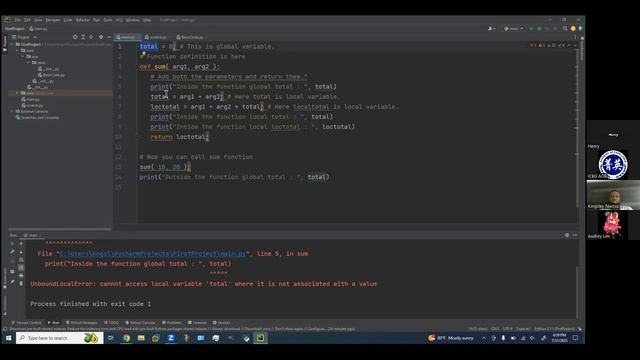Open Zoom from the taskbar
Screen dimensions: 640x360
171,338
